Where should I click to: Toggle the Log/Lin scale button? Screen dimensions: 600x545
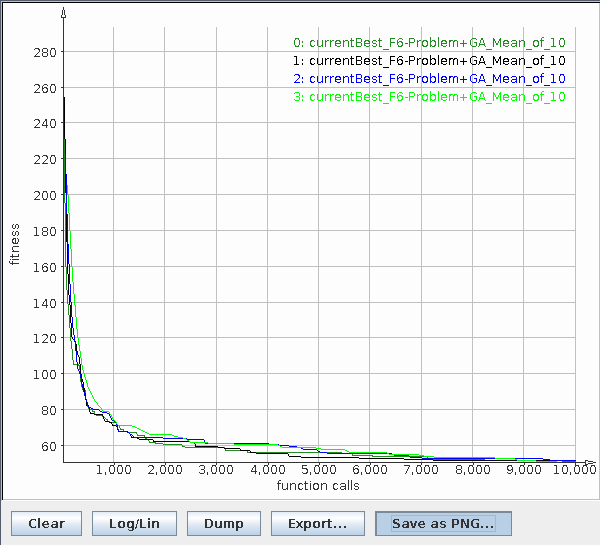pos(134,523)
